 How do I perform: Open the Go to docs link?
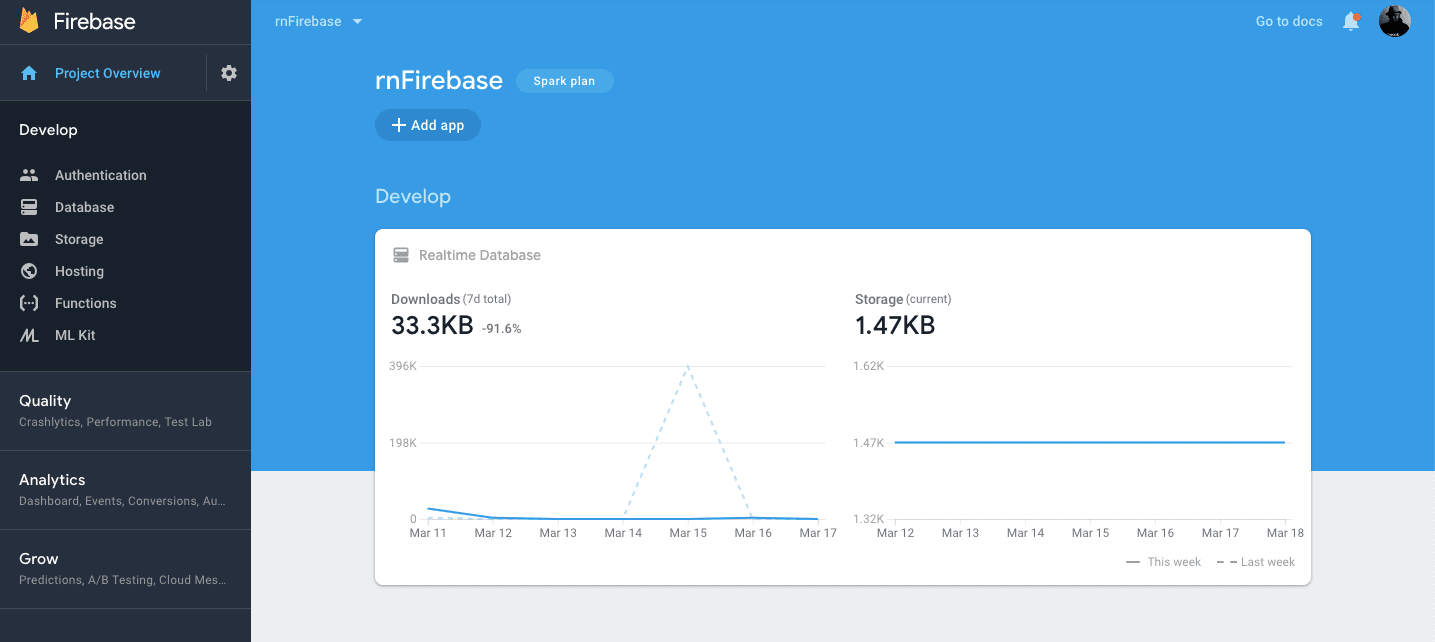pyautogui.click(x=1288, y=21)
